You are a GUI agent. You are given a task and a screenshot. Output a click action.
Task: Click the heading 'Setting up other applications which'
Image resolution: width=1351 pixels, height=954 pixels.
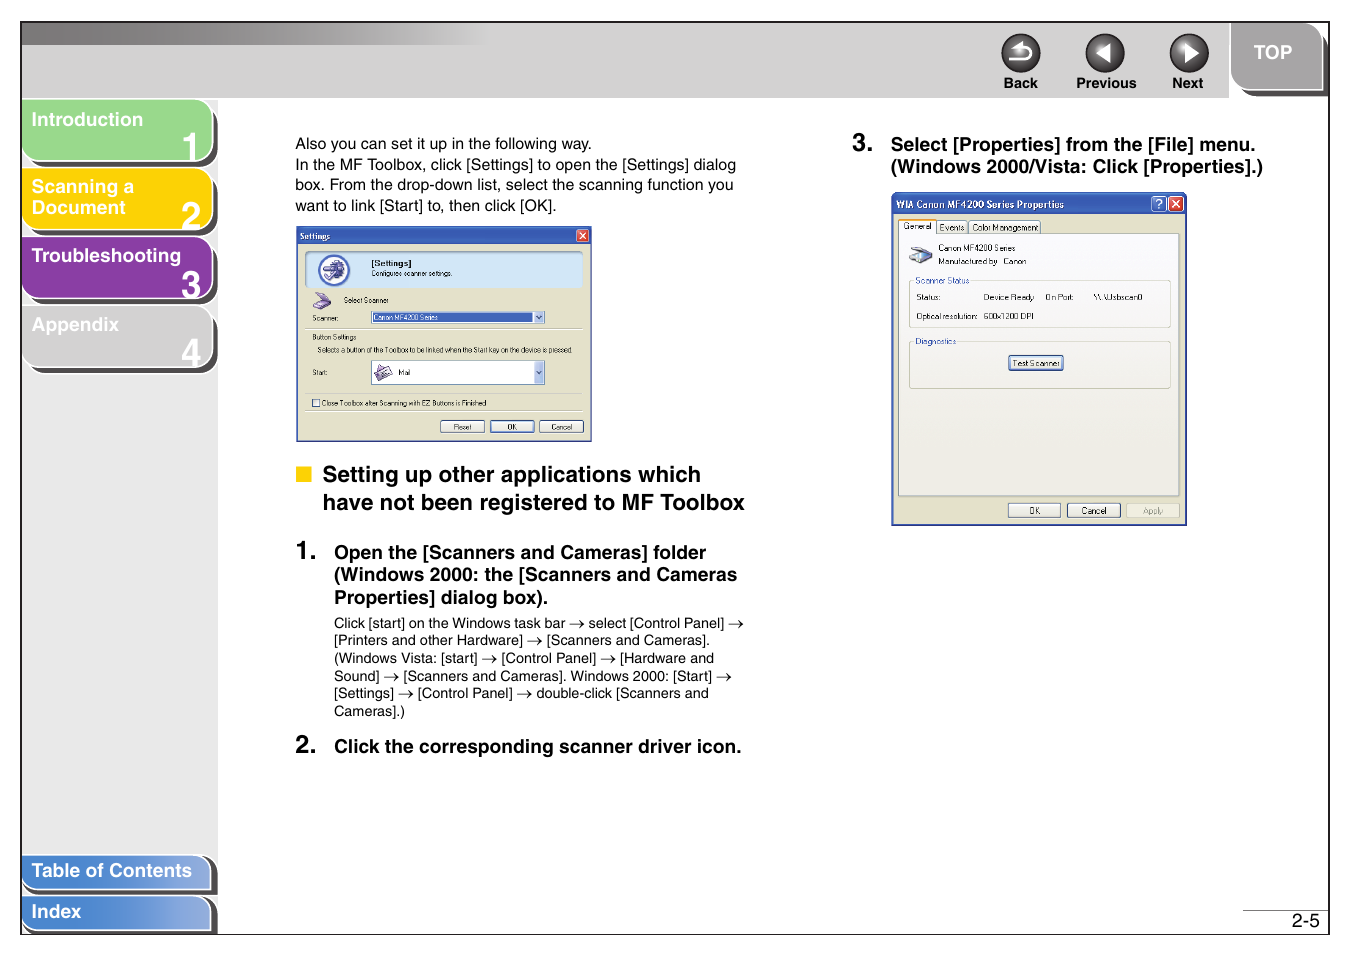(511, 475)
